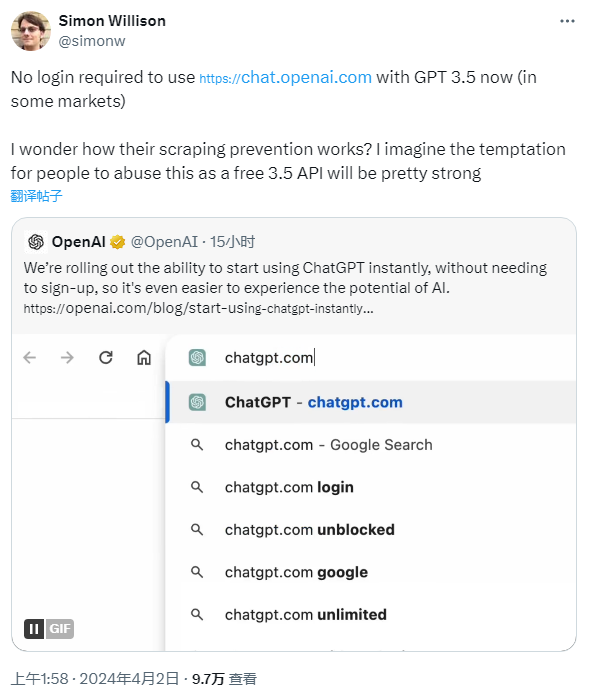Open Simon Willison's profile avatar
Image resolution: width=592 pixels, height=692 pixels.
tap(30, 31)
